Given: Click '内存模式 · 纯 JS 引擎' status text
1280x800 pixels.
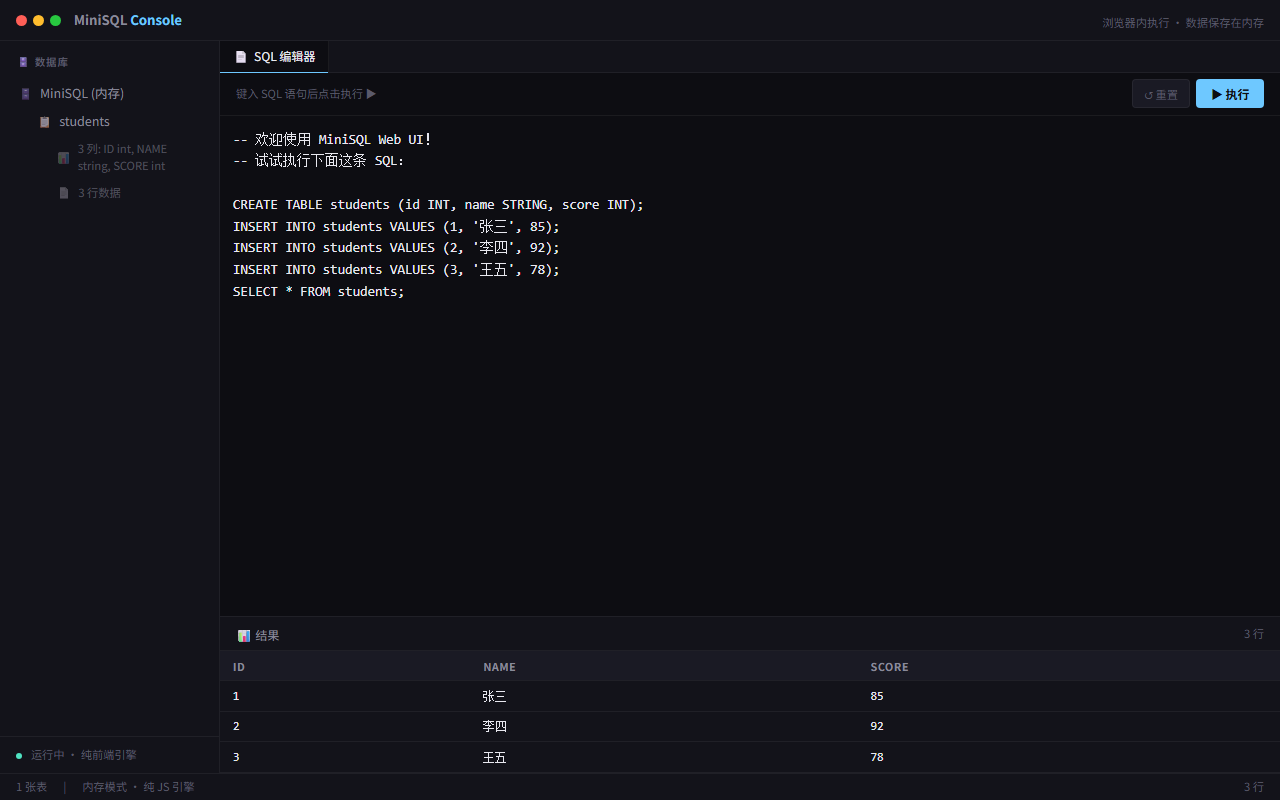Looking at the screenshot, I should (x=138, y=787).
